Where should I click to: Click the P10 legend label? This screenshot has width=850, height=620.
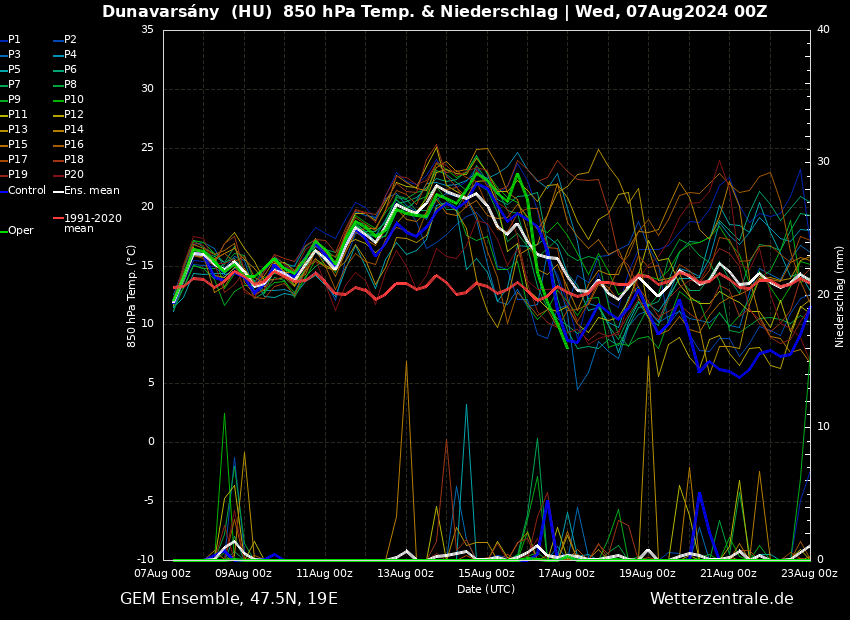click(73, 100)
